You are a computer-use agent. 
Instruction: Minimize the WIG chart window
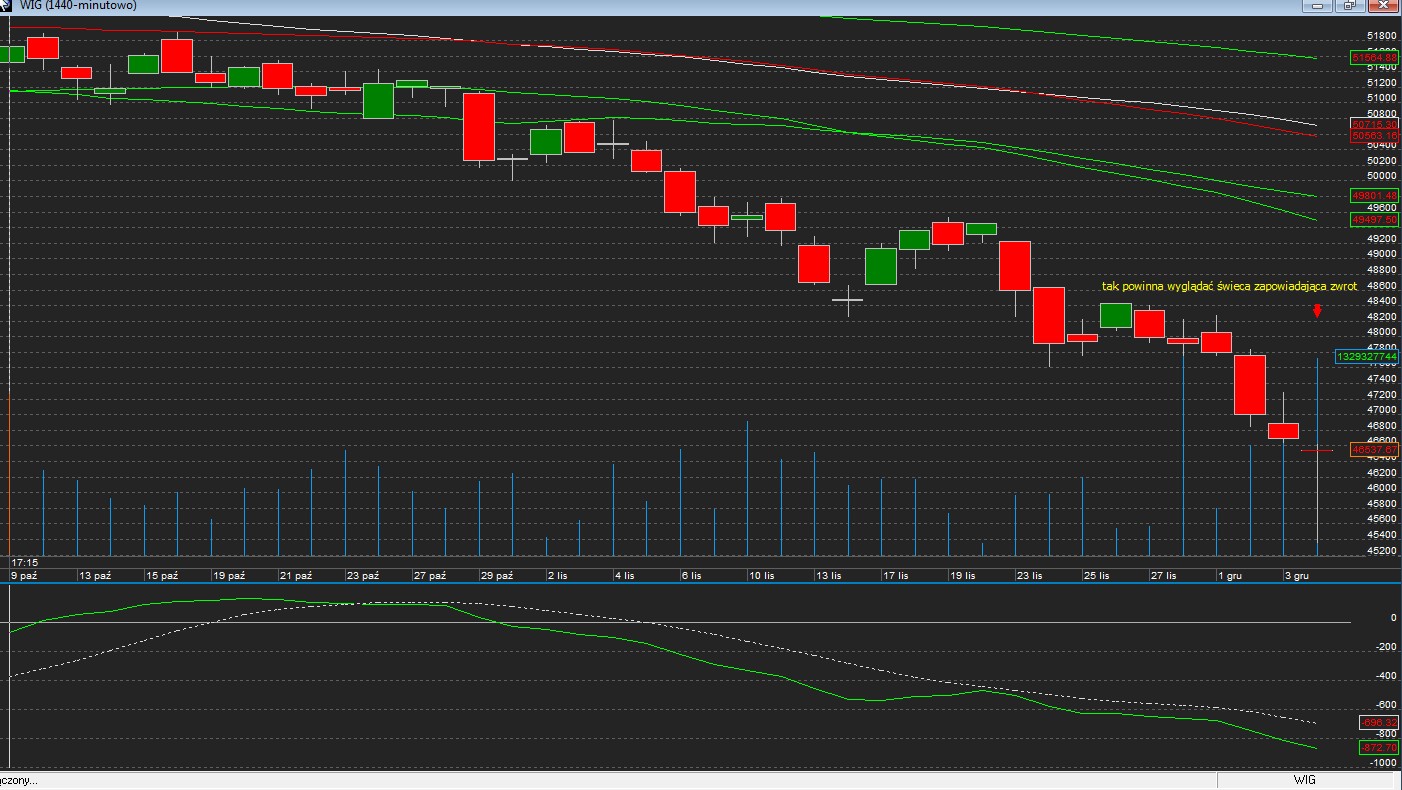(x=1317, y=5)
